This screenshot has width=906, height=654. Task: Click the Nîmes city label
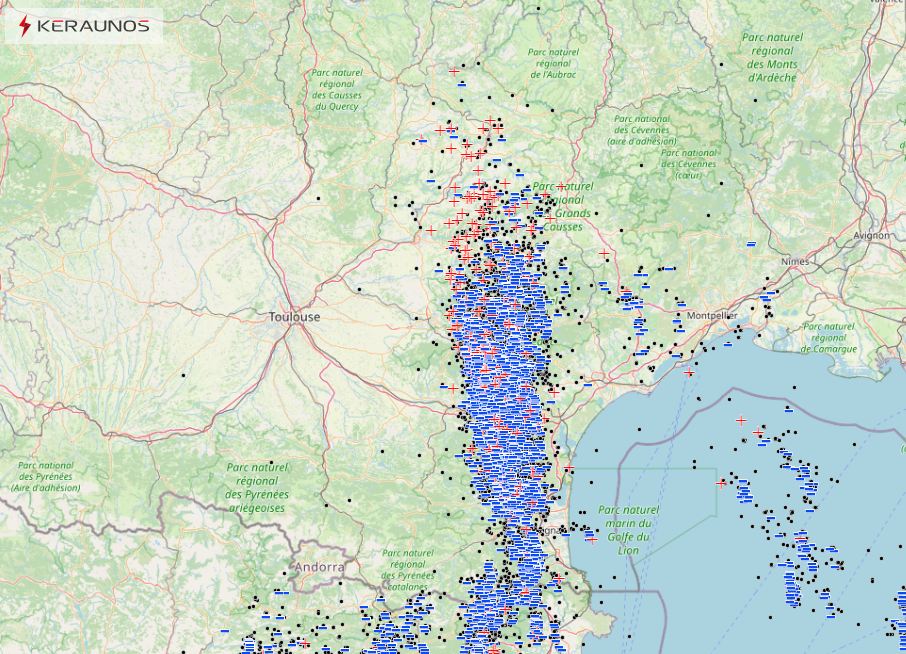tap(794, 260)
